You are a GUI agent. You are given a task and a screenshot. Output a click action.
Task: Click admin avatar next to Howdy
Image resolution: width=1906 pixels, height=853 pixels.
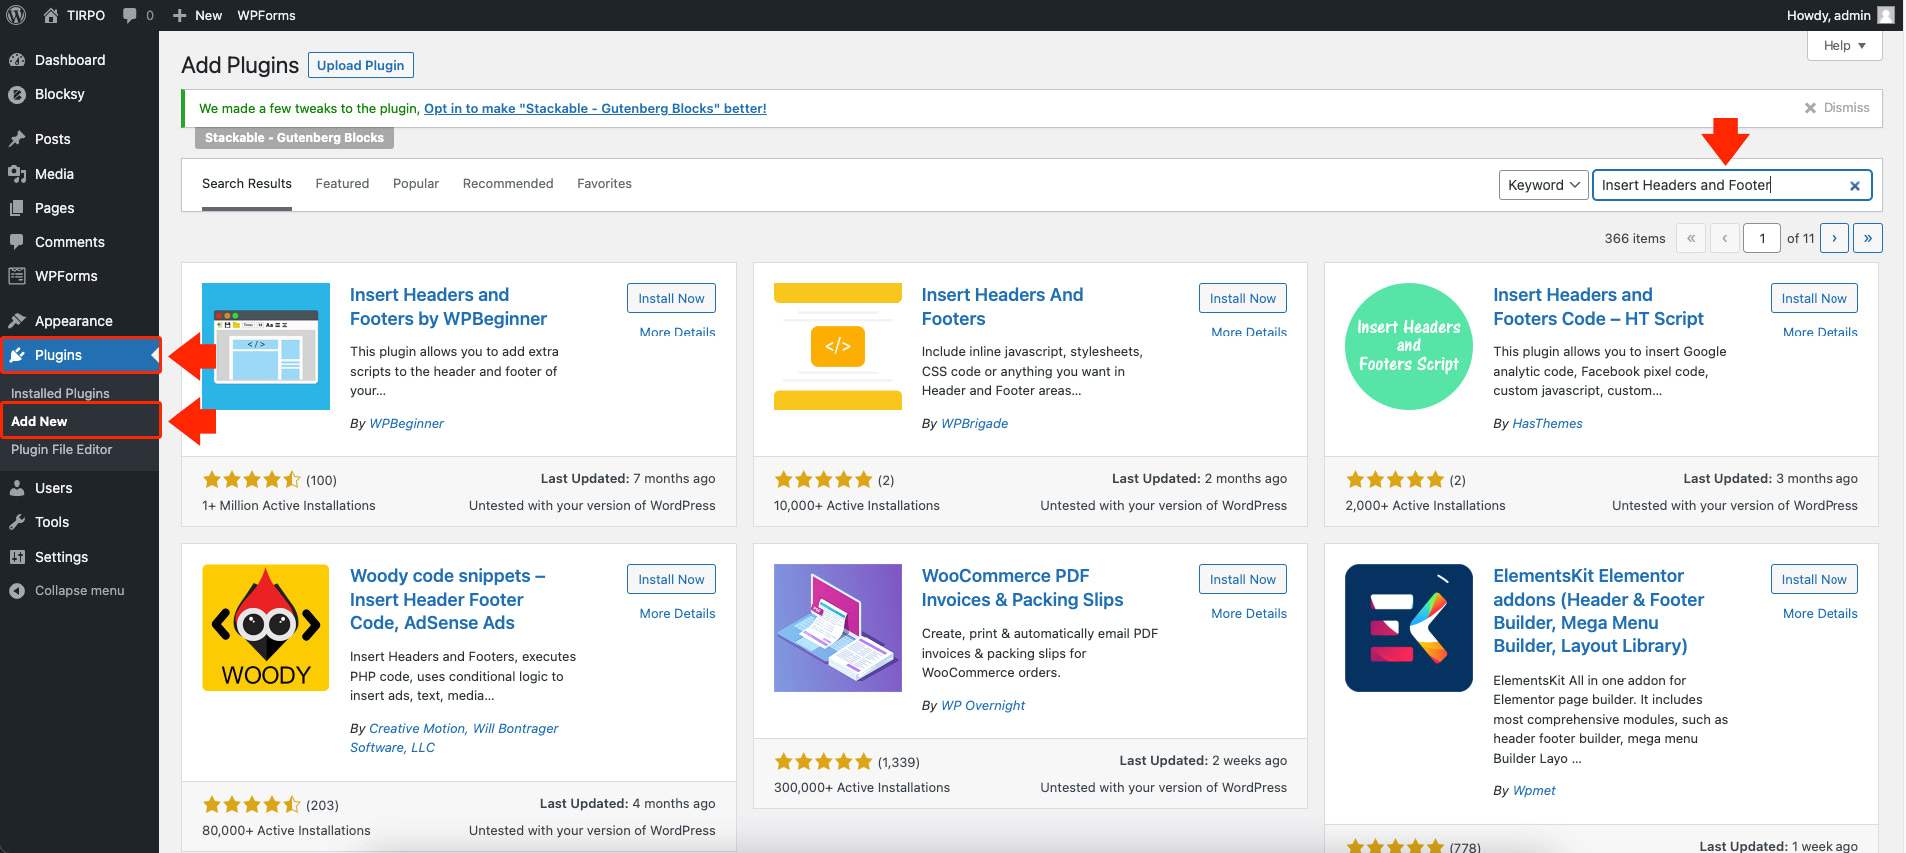click(1886, 15)
